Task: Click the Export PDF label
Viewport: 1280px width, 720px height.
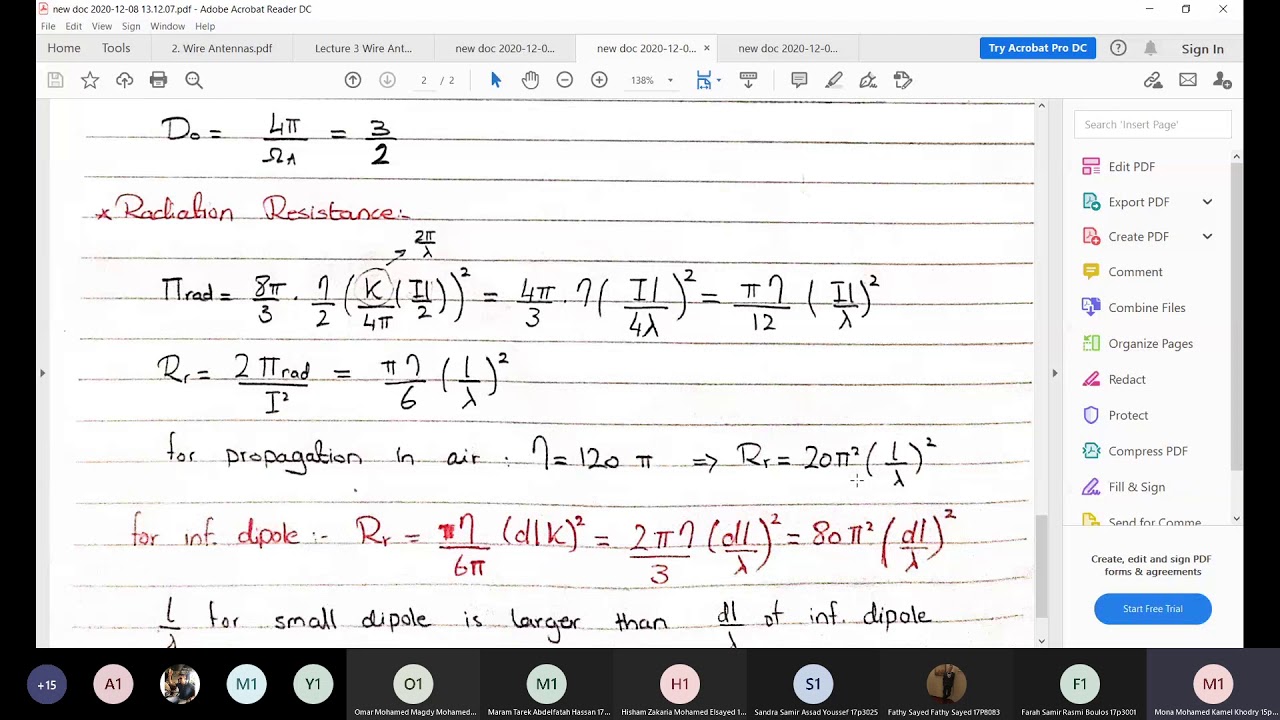Action: pos(1139,202)
